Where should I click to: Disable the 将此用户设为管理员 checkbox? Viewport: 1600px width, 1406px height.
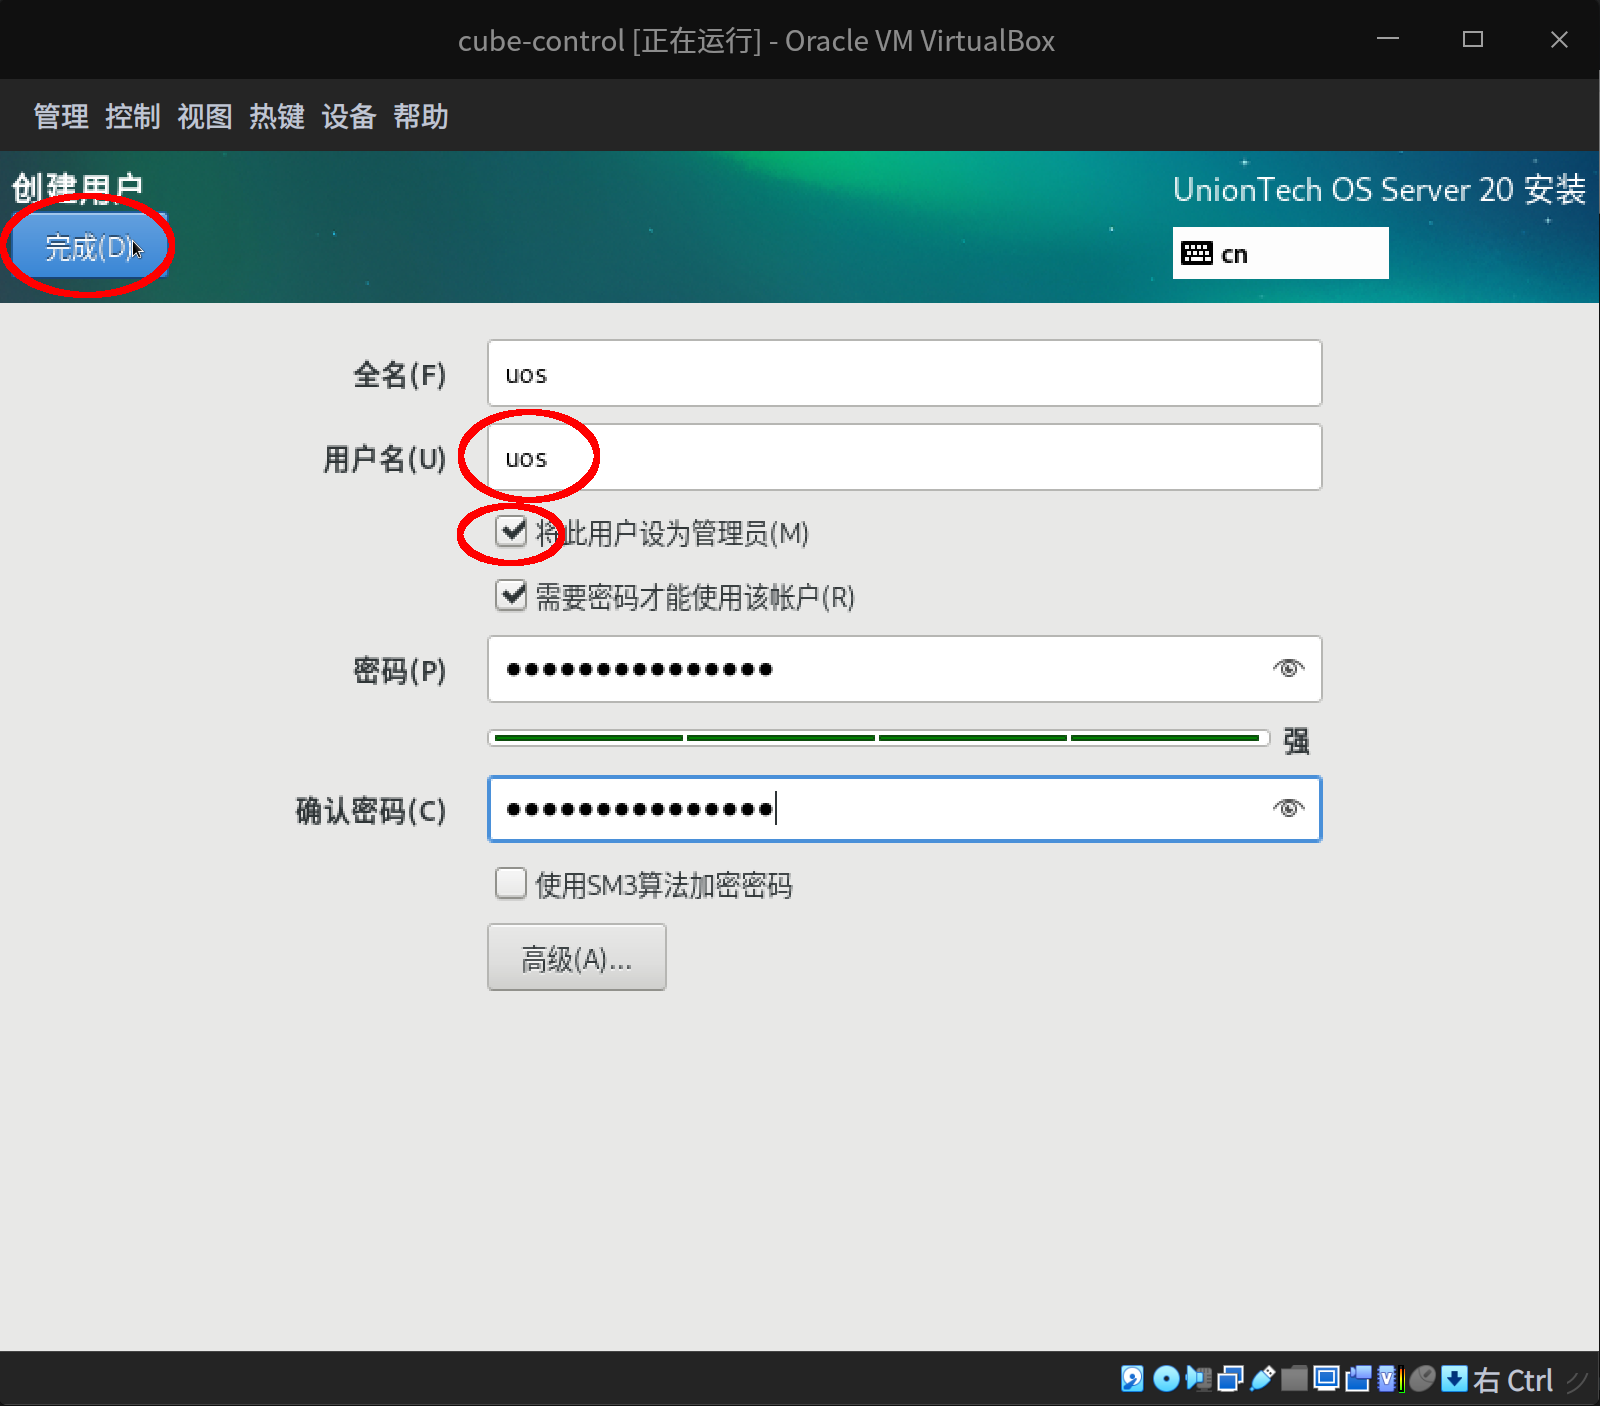(511, 533)
